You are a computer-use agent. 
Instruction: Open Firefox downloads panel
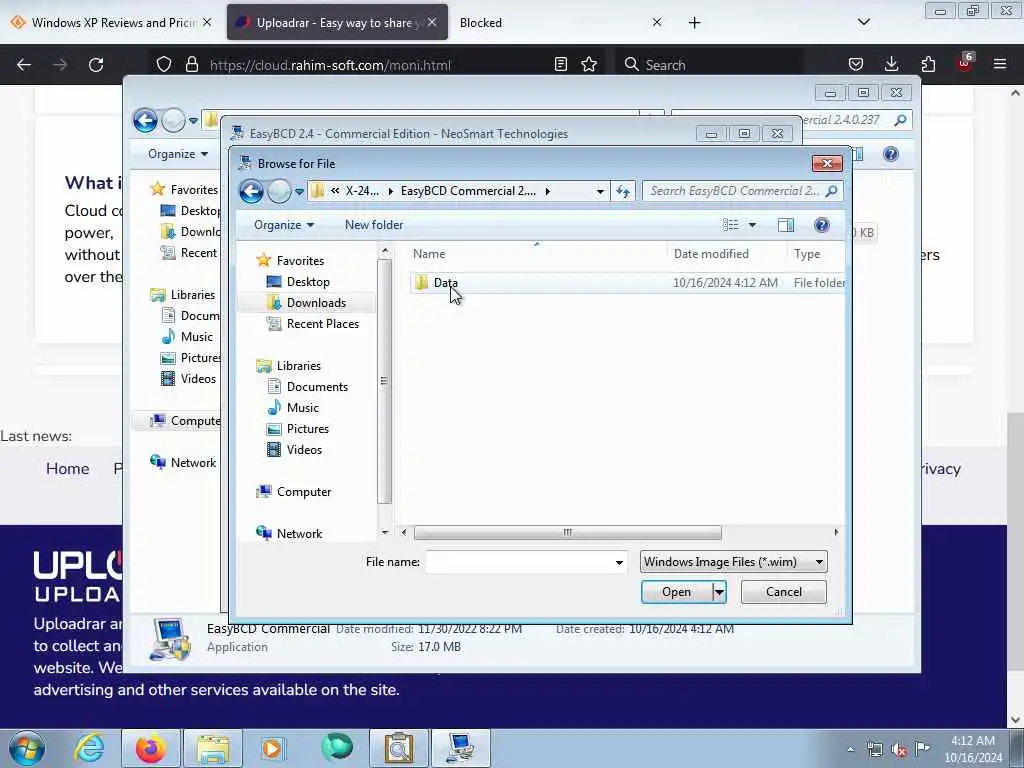[x=891, y=65]
